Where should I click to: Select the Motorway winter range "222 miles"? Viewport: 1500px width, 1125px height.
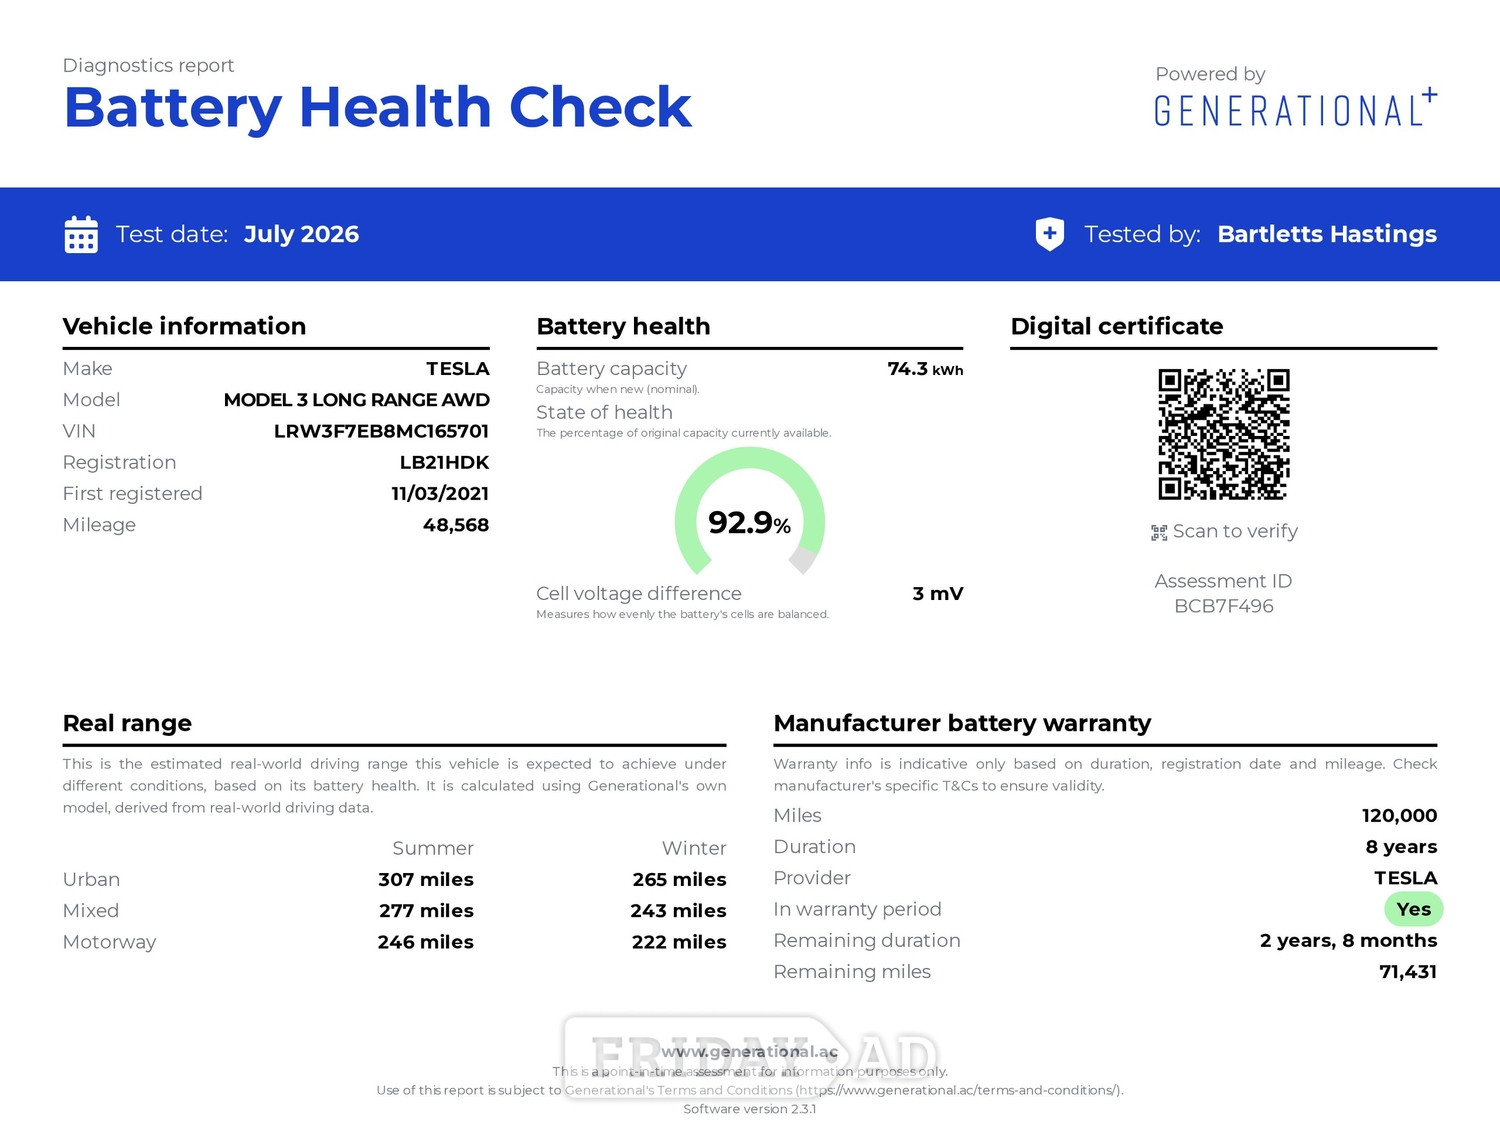point(680,942)
